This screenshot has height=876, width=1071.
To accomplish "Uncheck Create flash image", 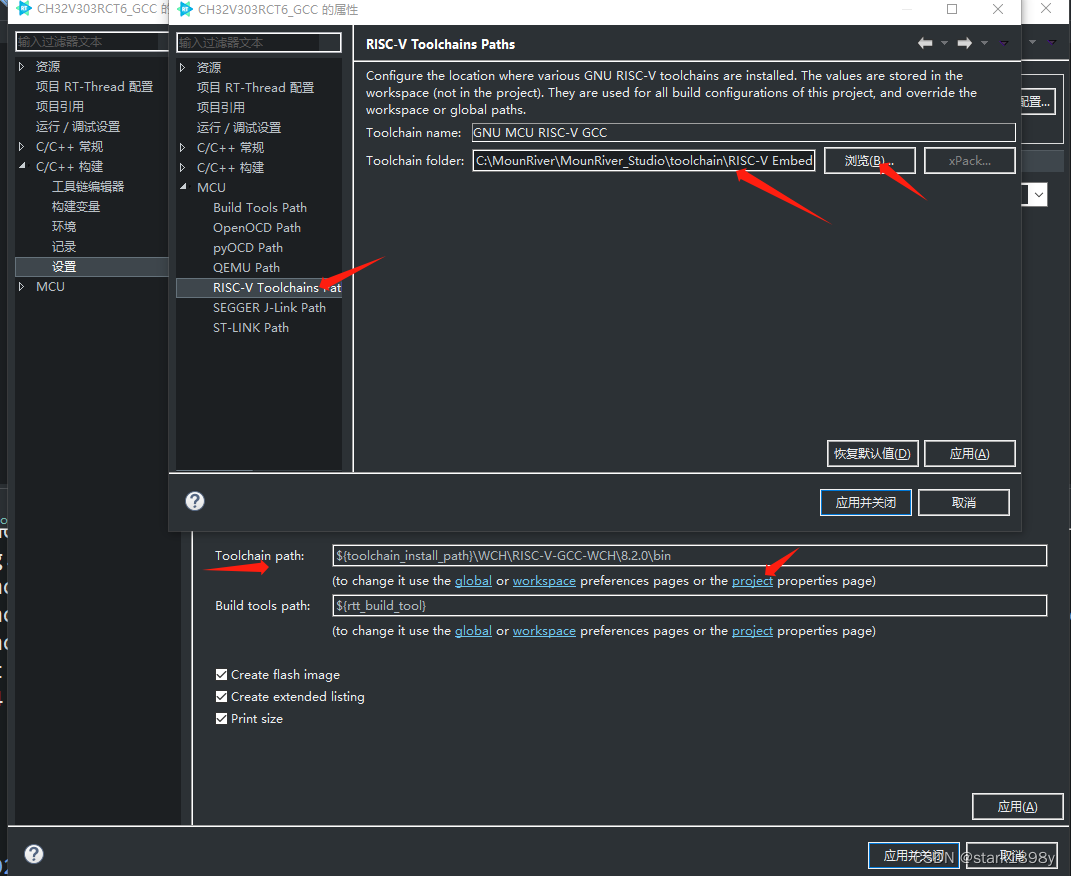I will tap(221, 674).
